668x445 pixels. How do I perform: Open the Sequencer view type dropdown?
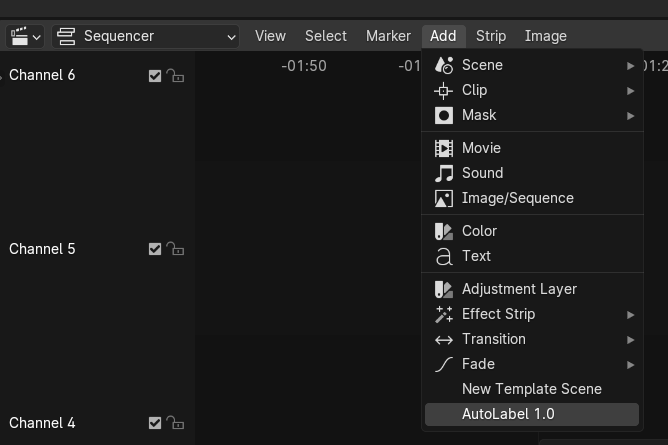coord(146,36)
